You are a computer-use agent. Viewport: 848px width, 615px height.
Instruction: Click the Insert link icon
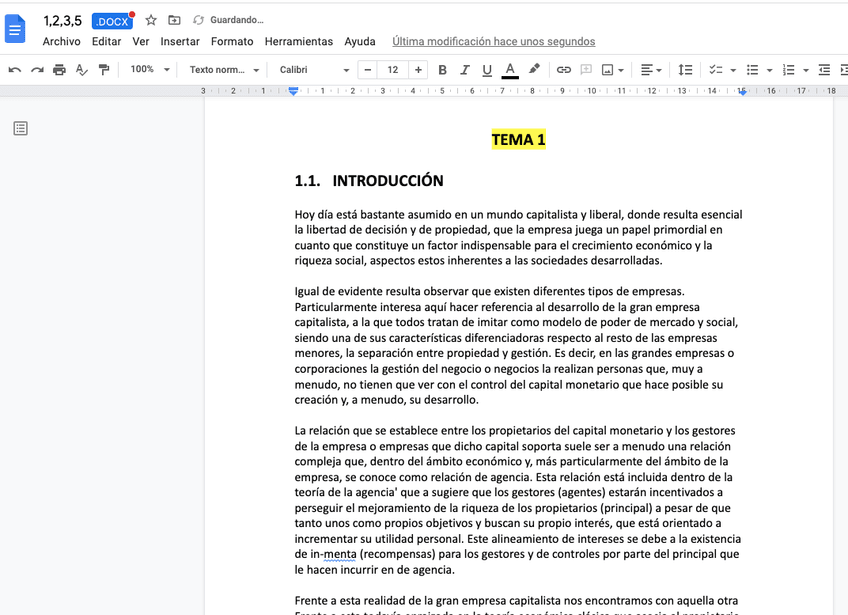(x=563, y=70)
